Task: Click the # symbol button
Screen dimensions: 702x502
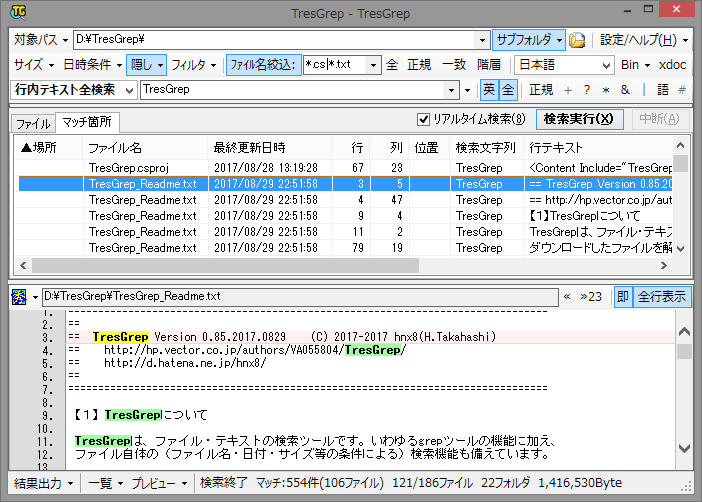Action: pyautogui.click(x=682, y=90)
